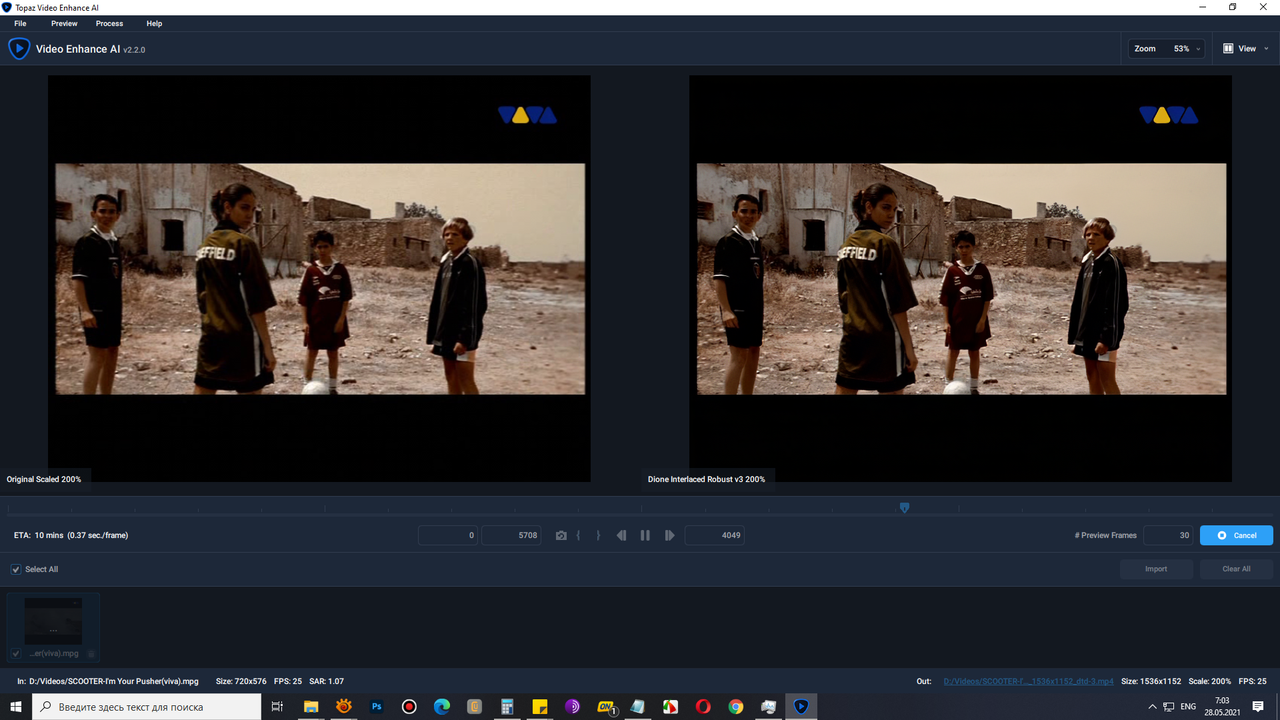Click the preview frames field showing 30
Image resolution: width=1280 pixels, height=720 pixels.
[x=1168, y=535]
